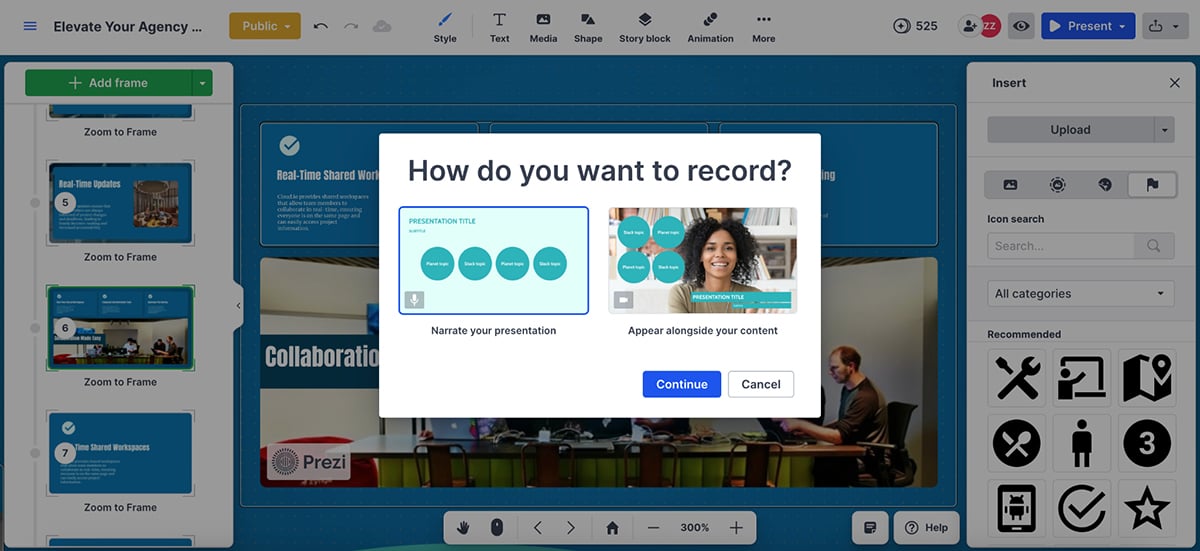Switch to the flag icons tab
The height and width of the screenshot is (551, 1200).
[x=1151, y=185]
